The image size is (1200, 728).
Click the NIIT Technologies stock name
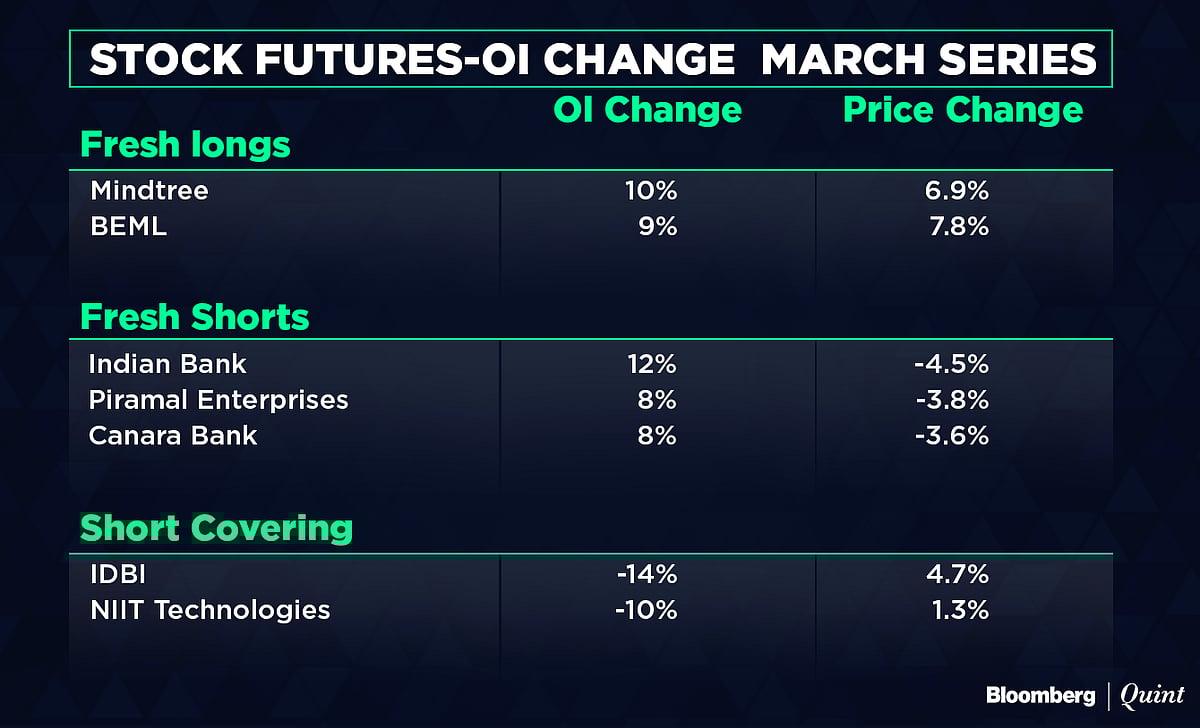[209, 609]
